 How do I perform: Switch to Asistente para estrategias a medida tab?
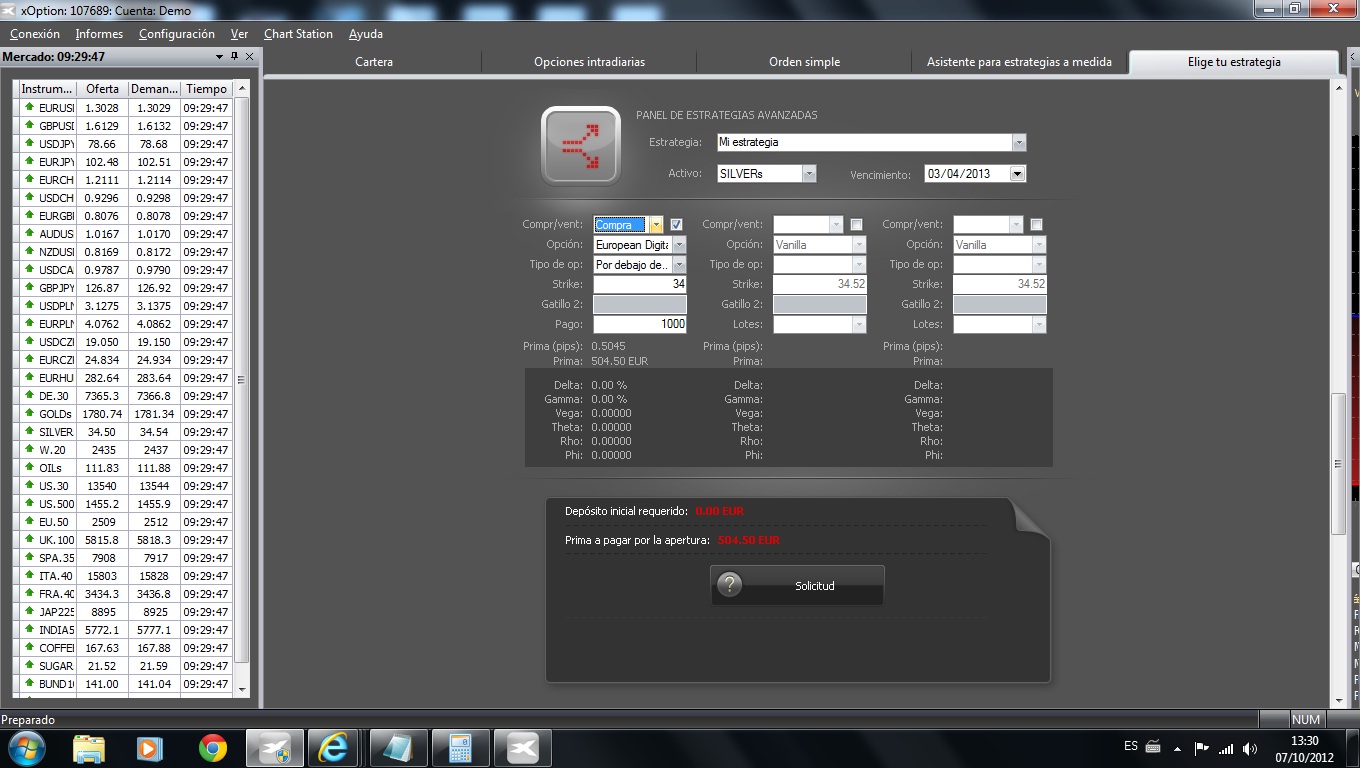(1019, 62)
